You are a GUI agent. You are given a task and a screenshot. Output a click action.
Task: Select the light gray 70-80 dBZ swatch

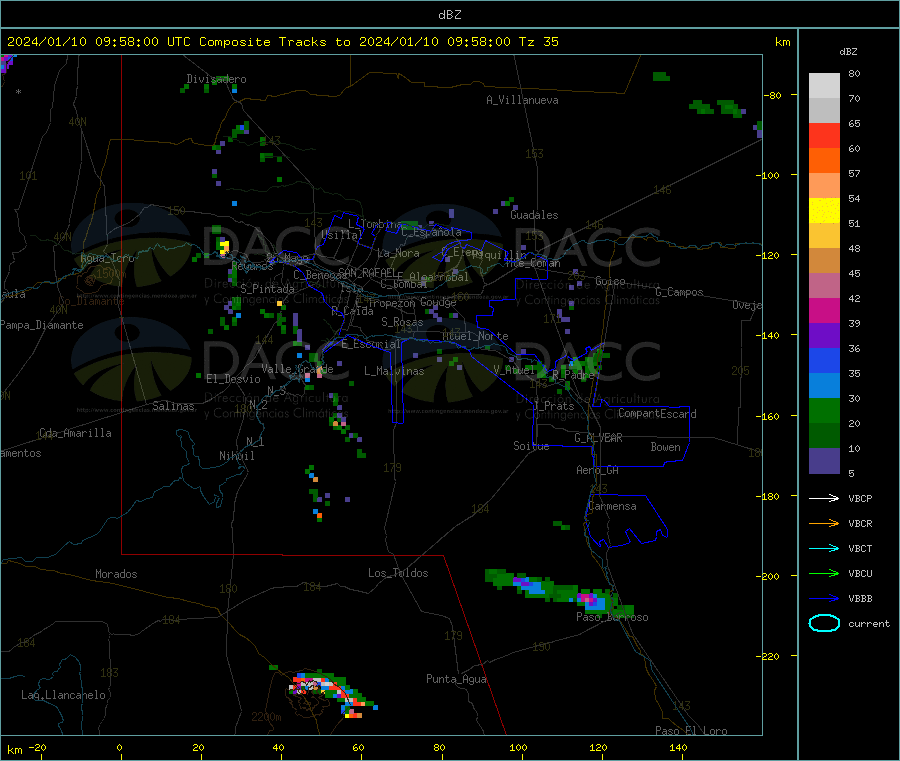(x=824, y=86)
